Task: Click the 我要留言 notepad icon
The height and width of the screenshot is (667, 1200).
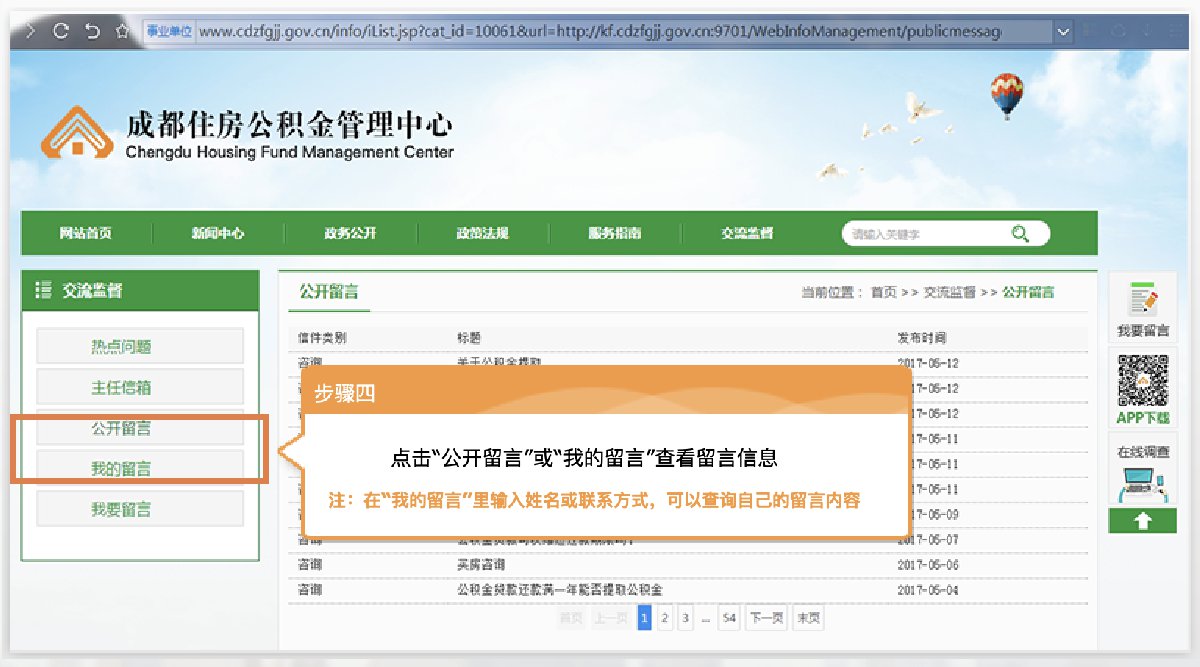Action: [1143, 300]
